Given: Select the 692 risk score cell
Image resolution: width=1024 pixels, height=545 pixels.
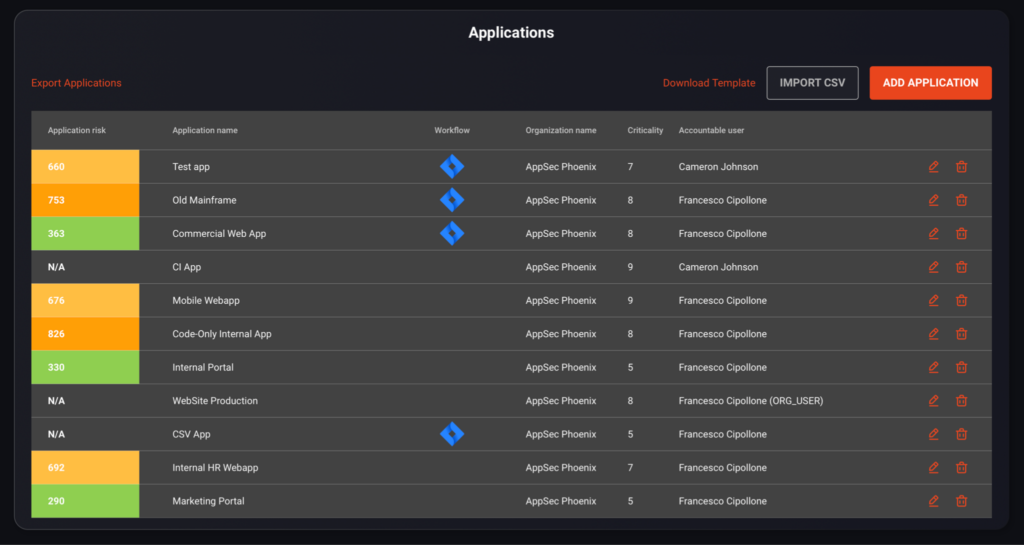Looking at the screenshot, I should (85, 467).
